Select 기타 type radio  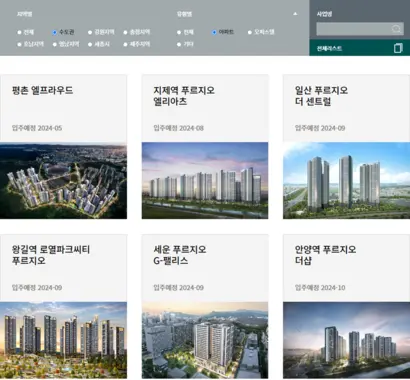[x=179, y=44]
